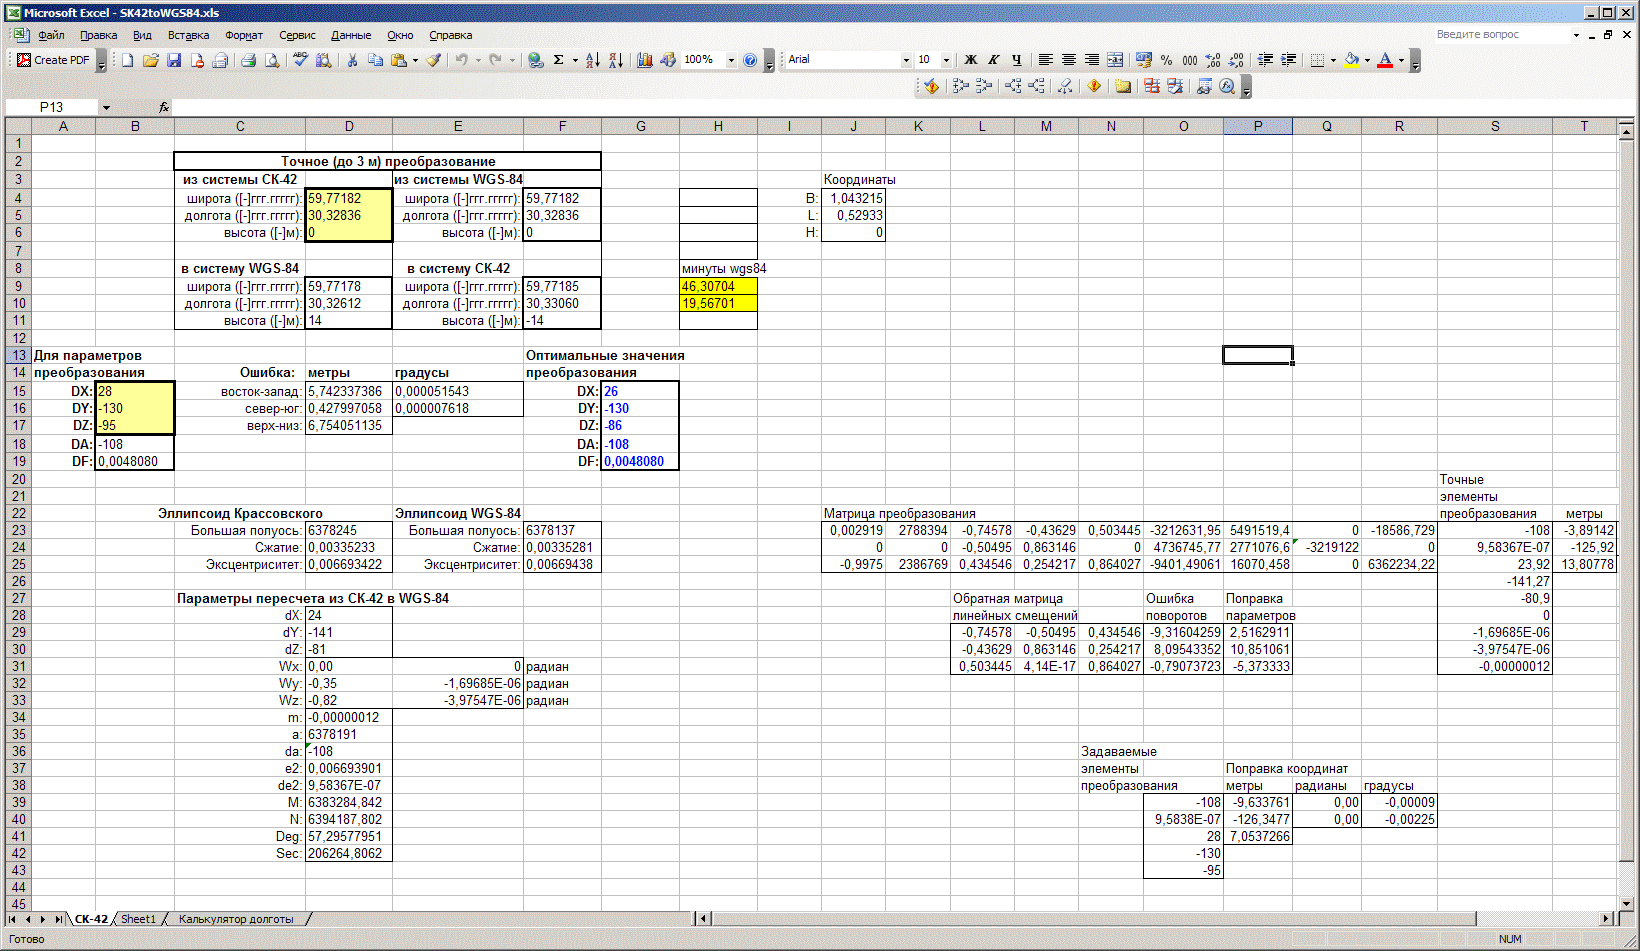Toggle bold formatting (Ж)
This screenshot has height=951, width=1640.
pos(970,60)
